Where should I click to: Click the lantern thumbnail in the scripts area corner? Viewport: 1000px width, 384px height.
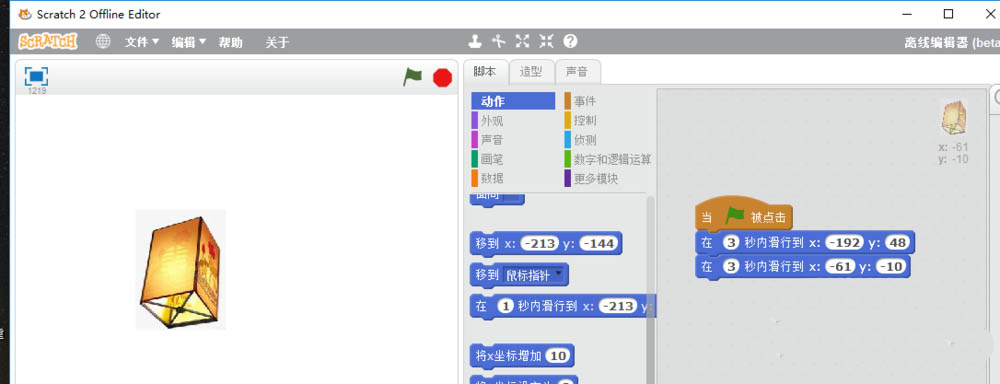click(x=954, y=118)
